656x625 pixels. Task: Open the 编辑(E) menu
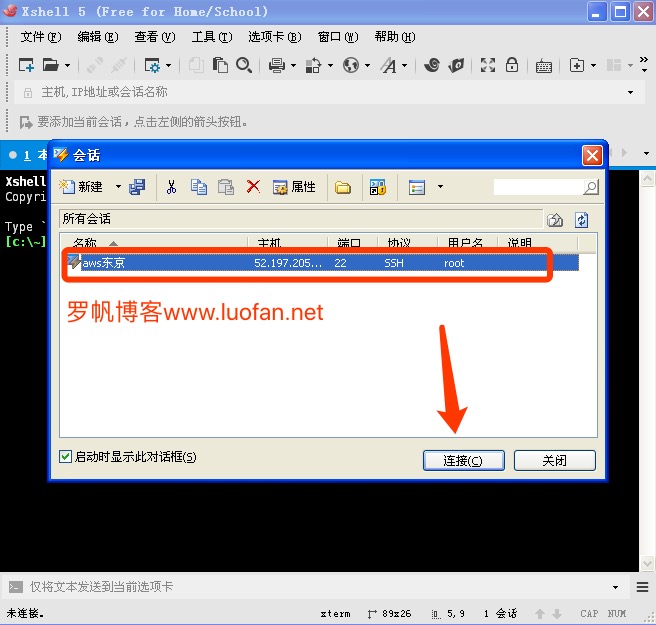click(x=97, y=37)
